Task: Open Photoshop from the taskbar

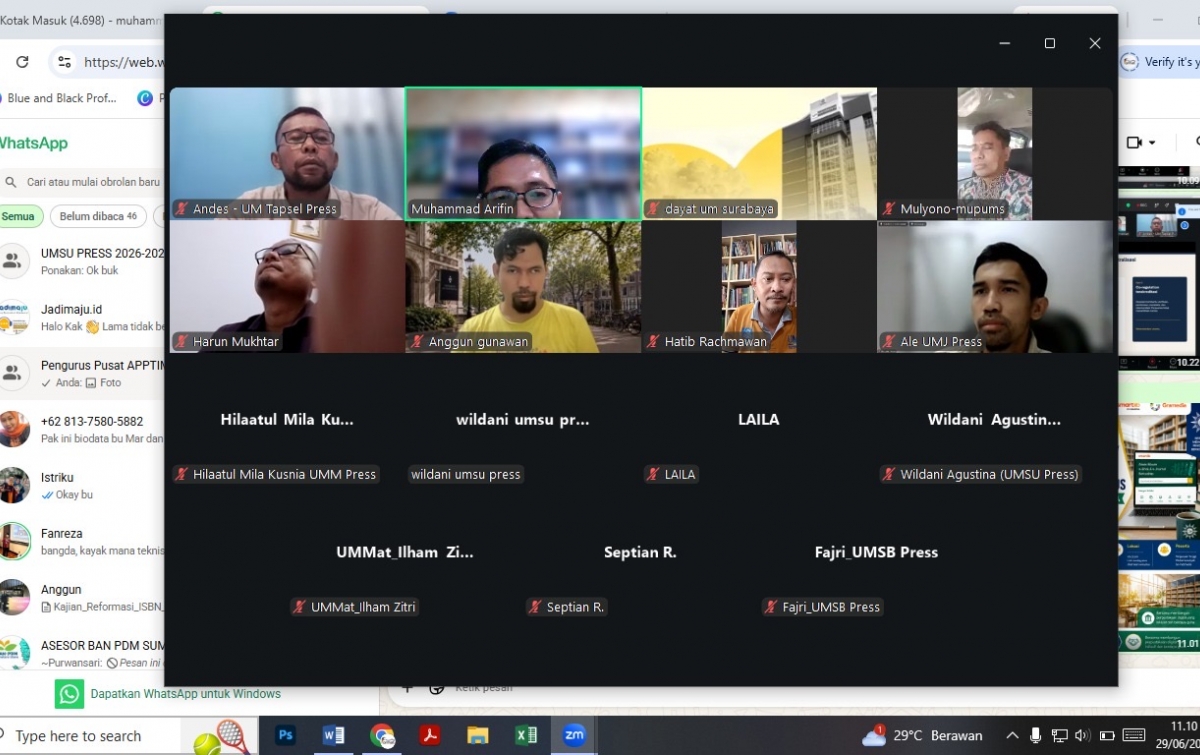Action: click(x=286, y=736)
